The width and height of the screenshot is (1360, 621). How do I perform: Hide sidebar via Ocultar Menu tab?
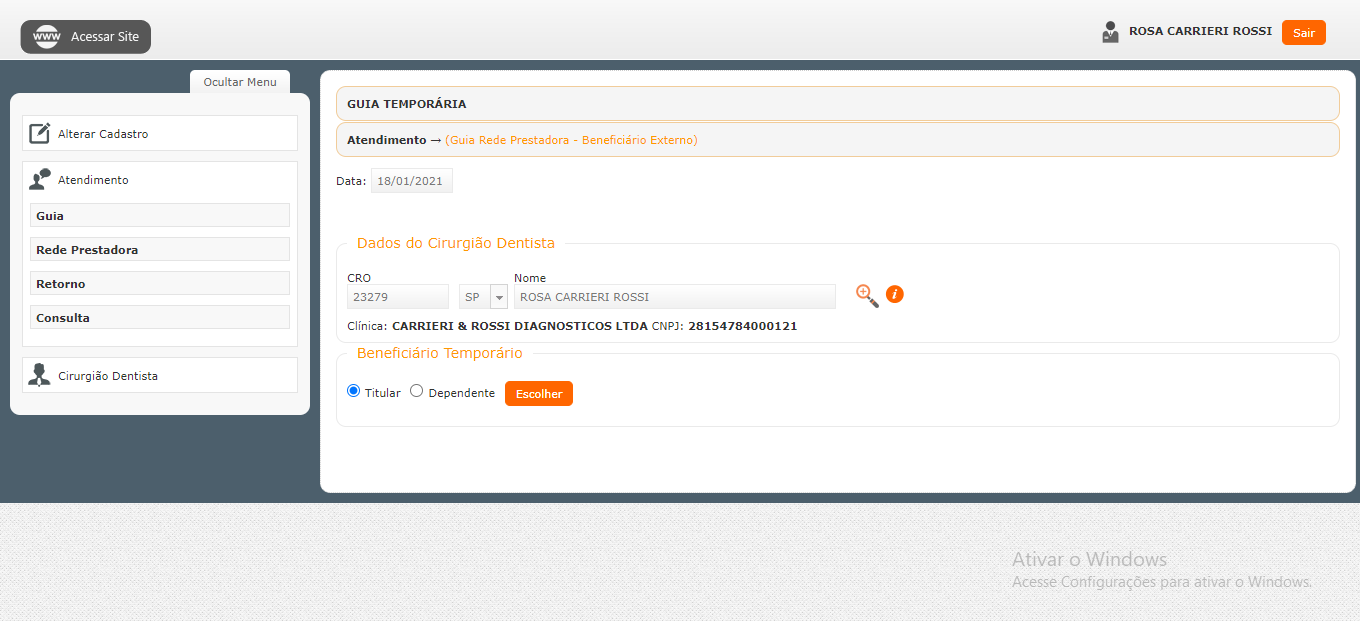click(240, 82)
